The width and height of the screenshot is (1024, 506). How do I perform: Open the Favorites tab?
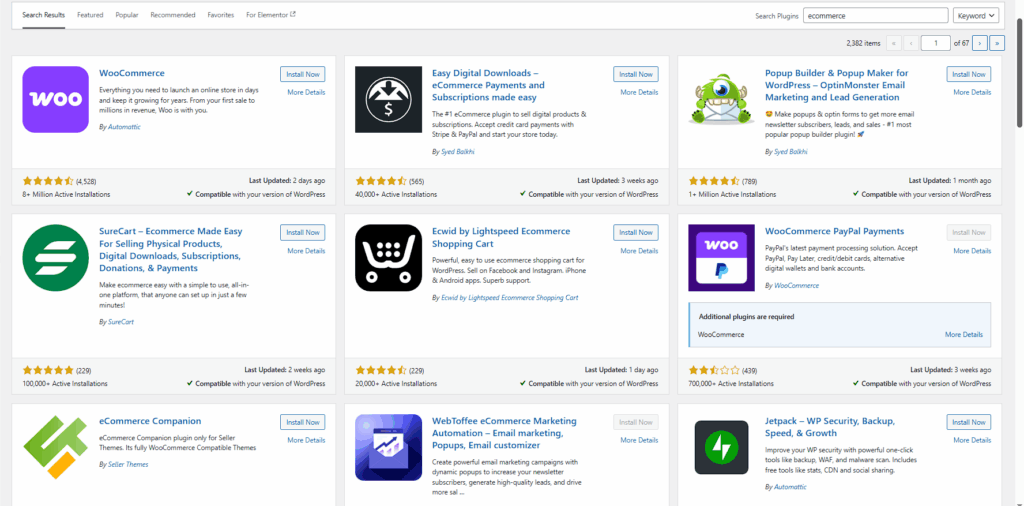tap(221, 15)
